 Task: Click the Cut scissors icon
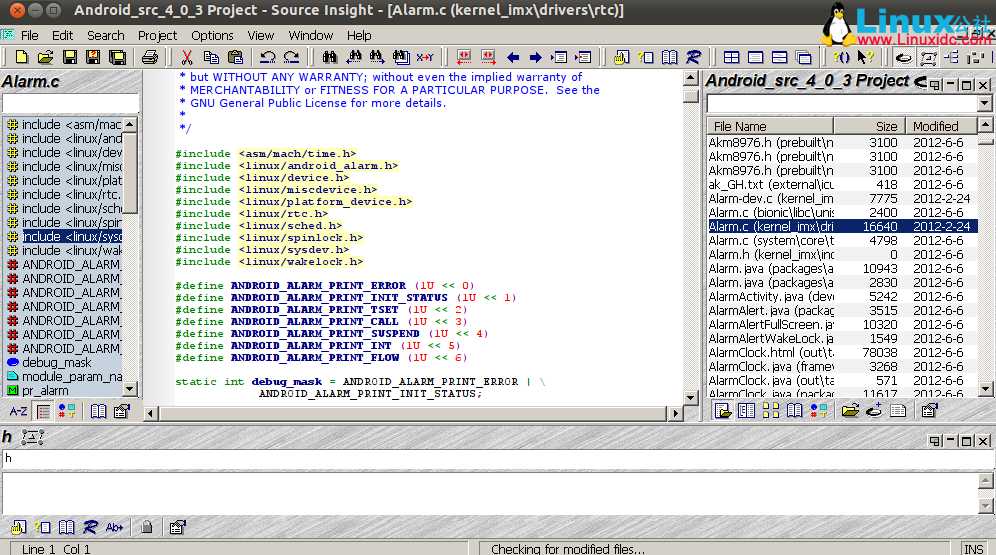pyautogui.click(x=187, y=57)
